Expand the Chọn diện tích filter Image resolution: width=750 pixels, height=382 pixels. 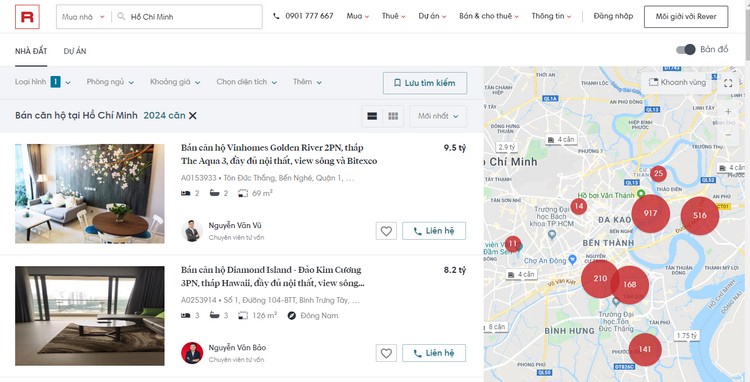246,82
